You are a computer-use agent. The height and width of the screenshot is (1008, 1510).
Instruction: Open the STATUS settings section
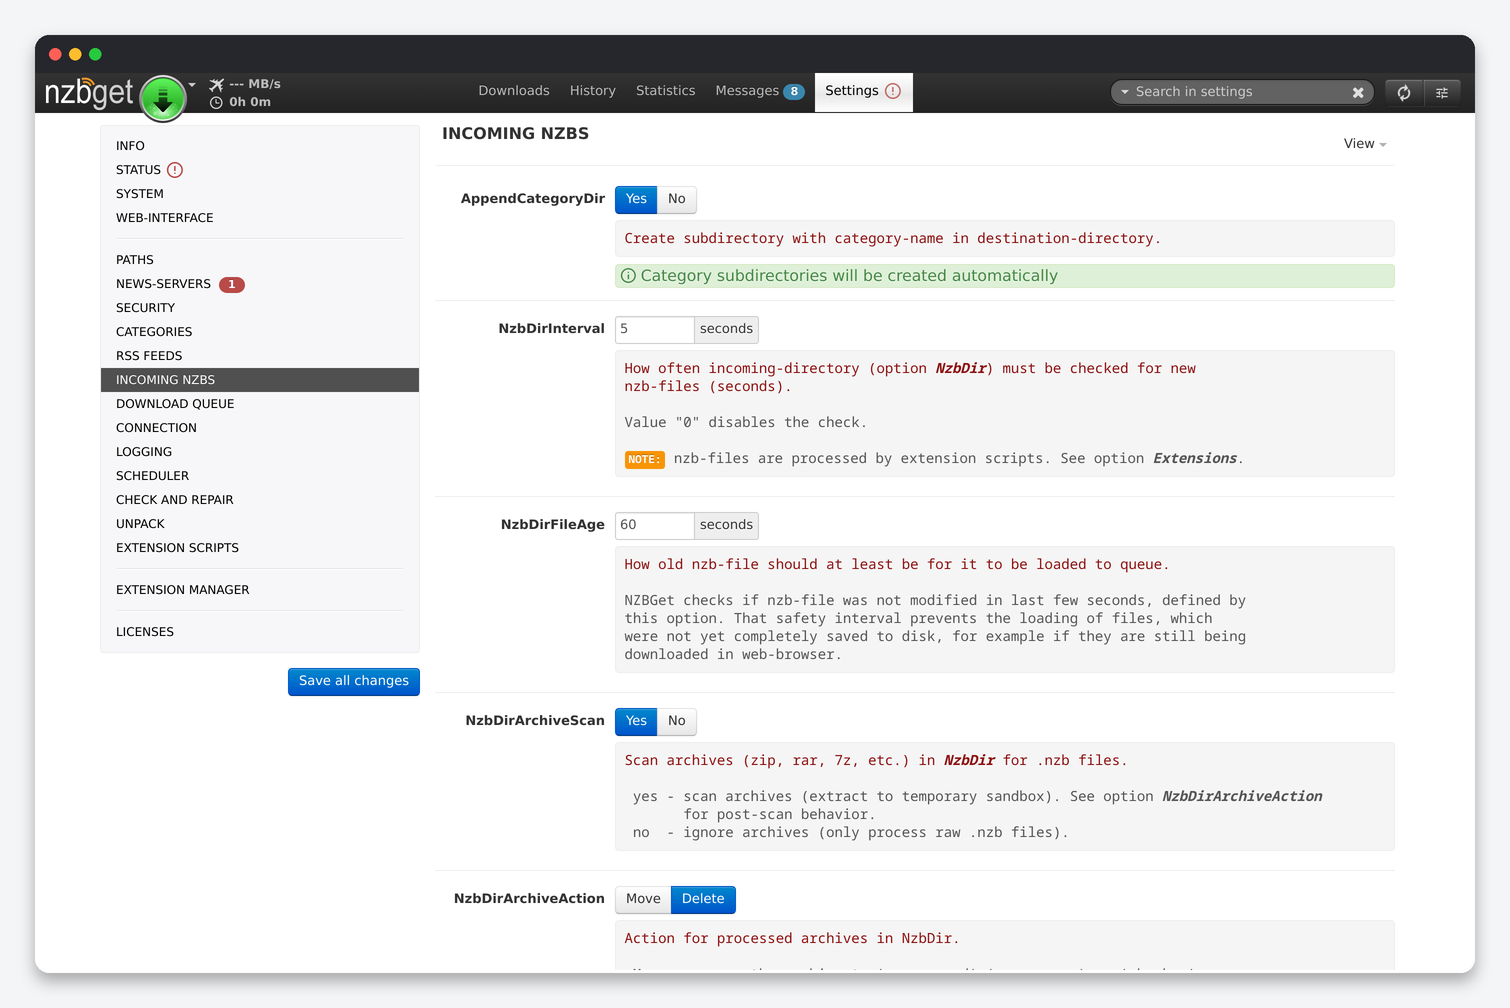click(x=260, y=170)
